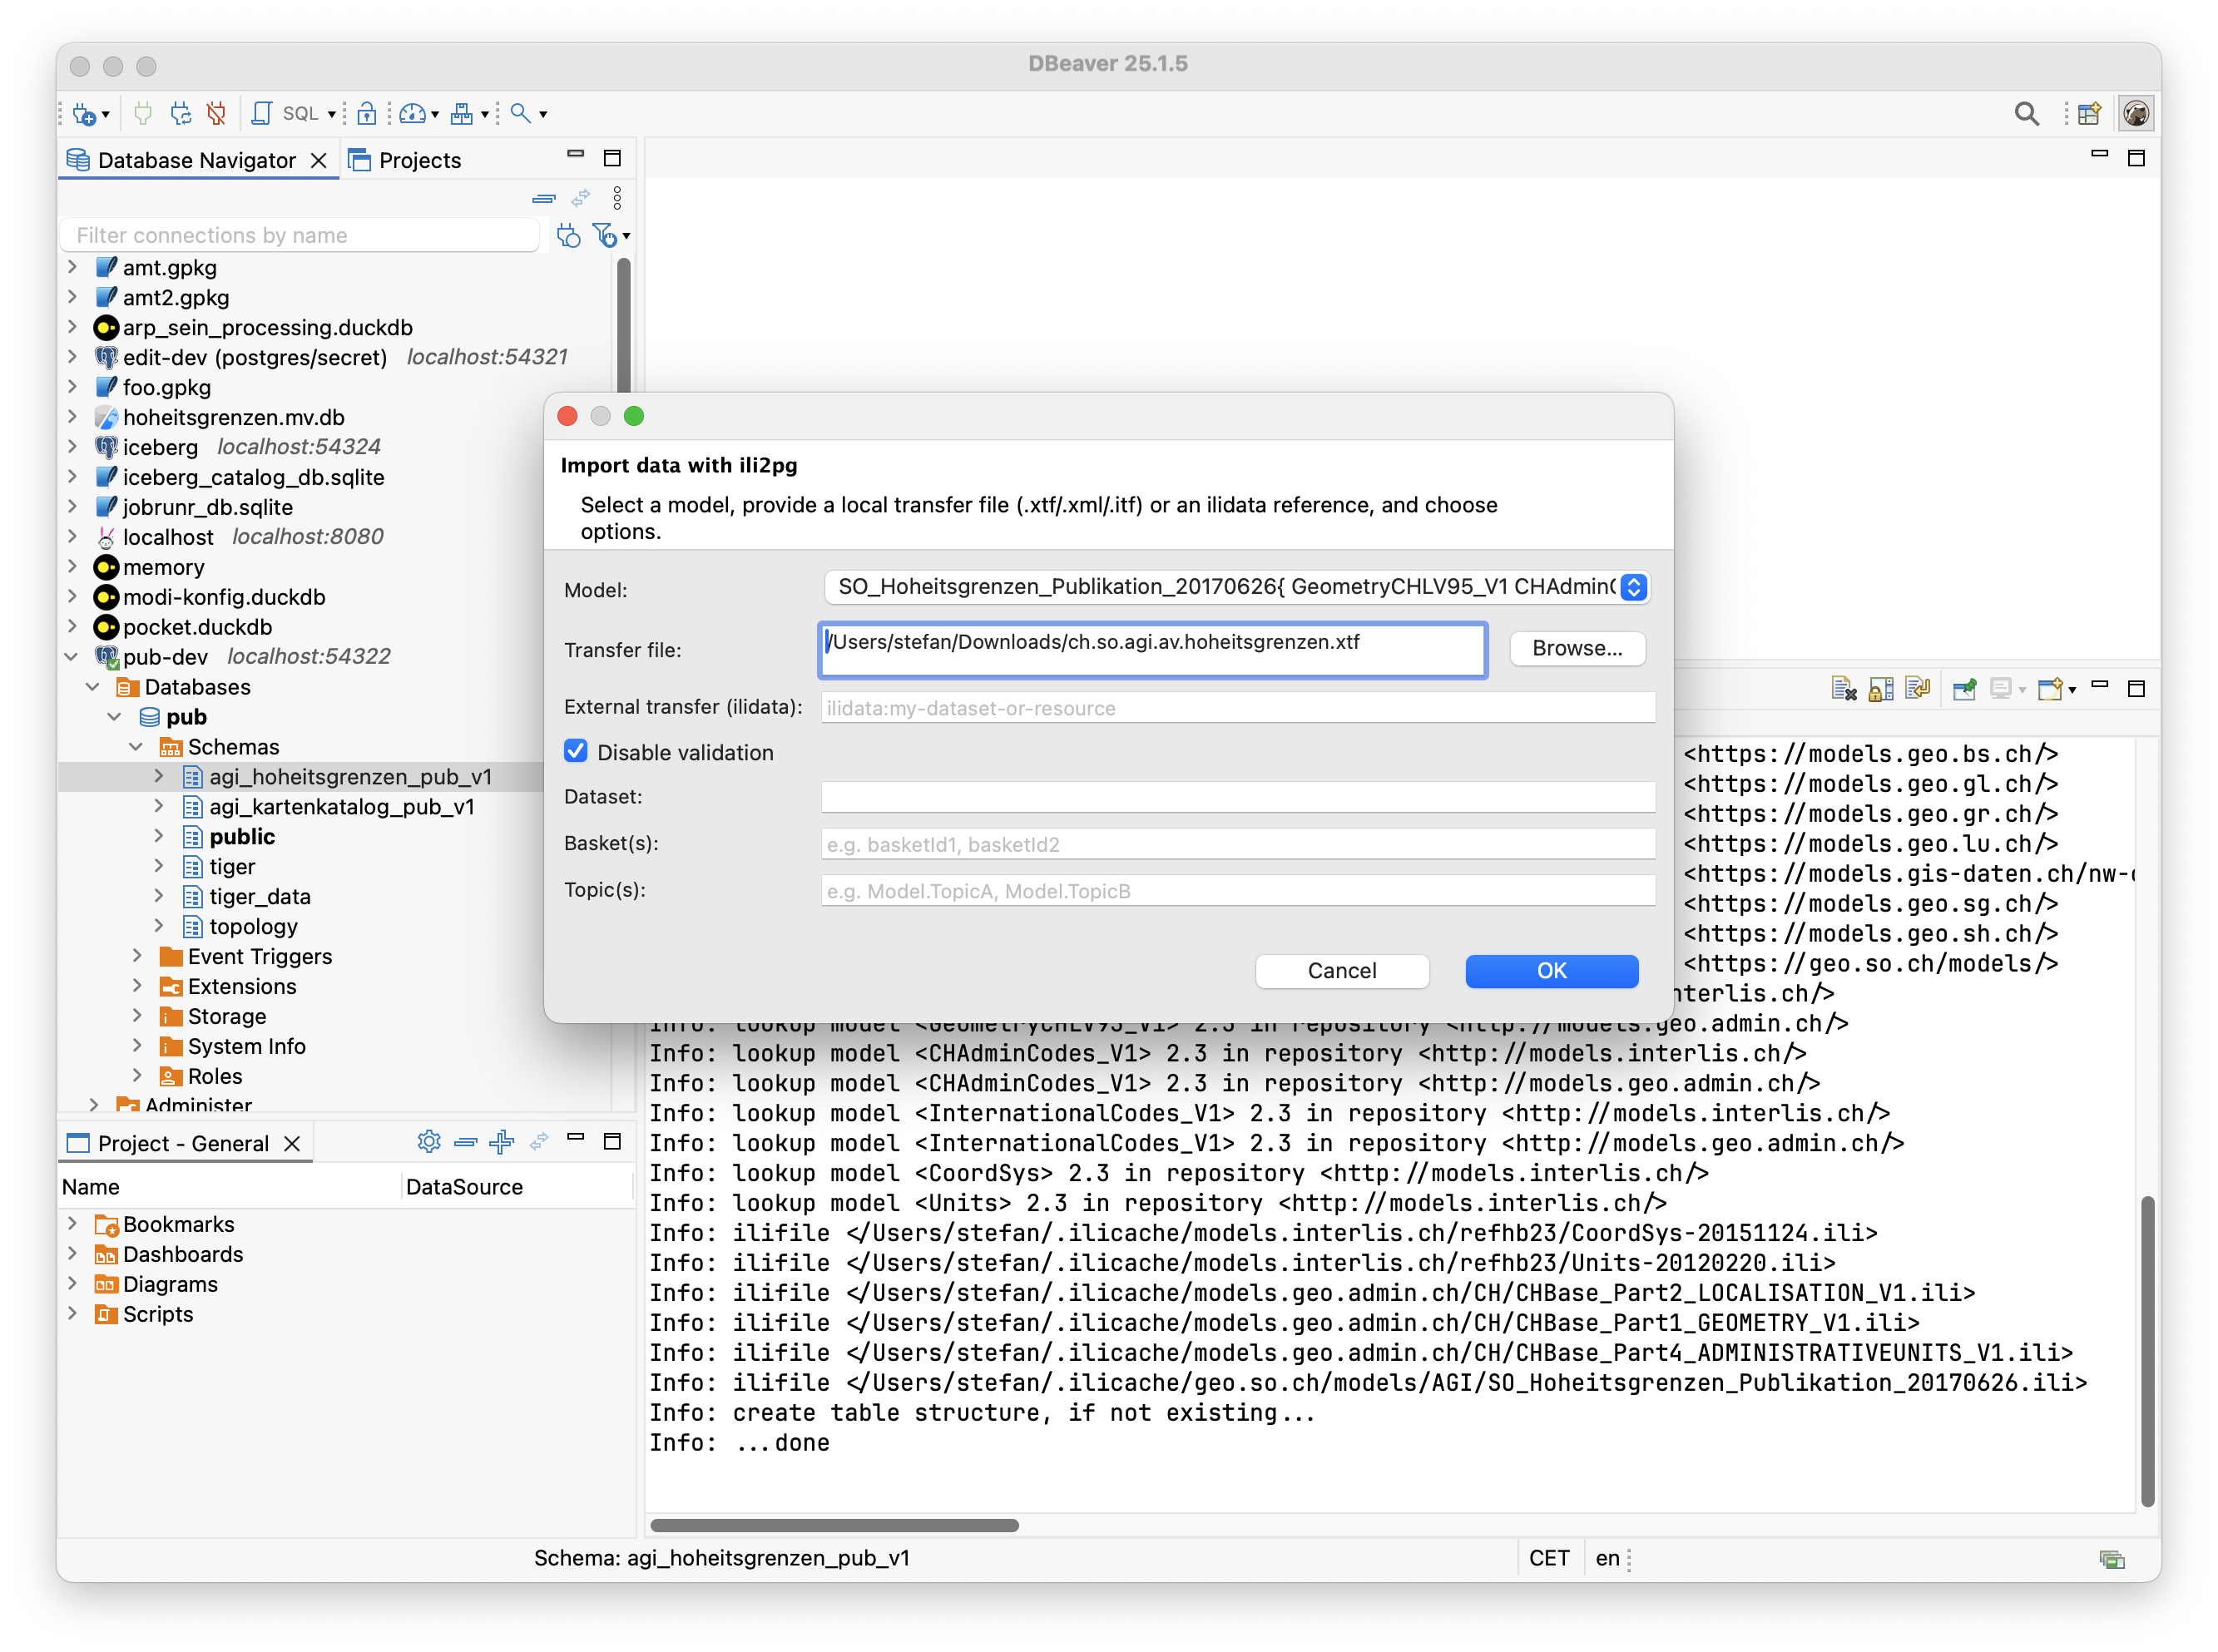This screenshot has height=1652, width=2218.
Task: Click the Project General settings gear icon
Action: 429,1141
